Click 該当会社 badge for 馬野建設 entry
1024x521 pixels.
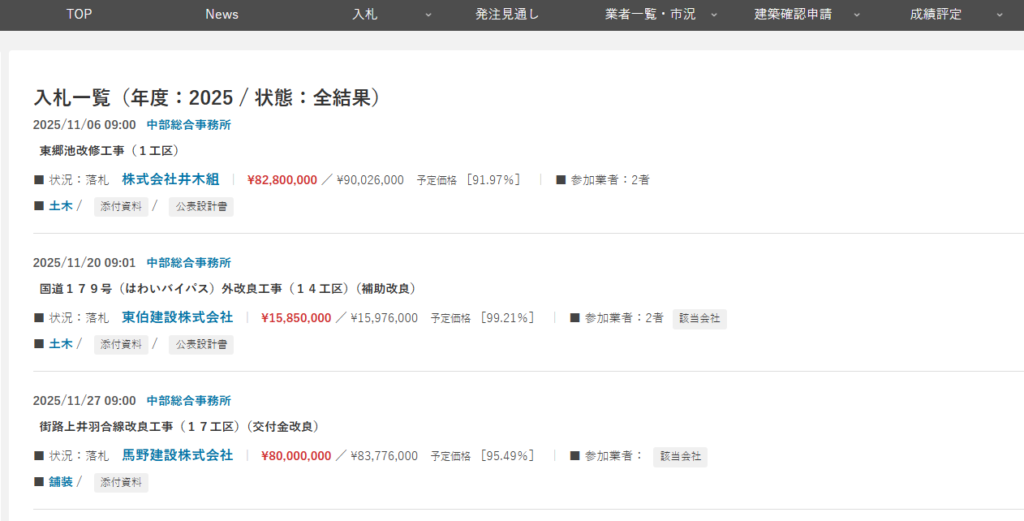(x=680, y=457)
